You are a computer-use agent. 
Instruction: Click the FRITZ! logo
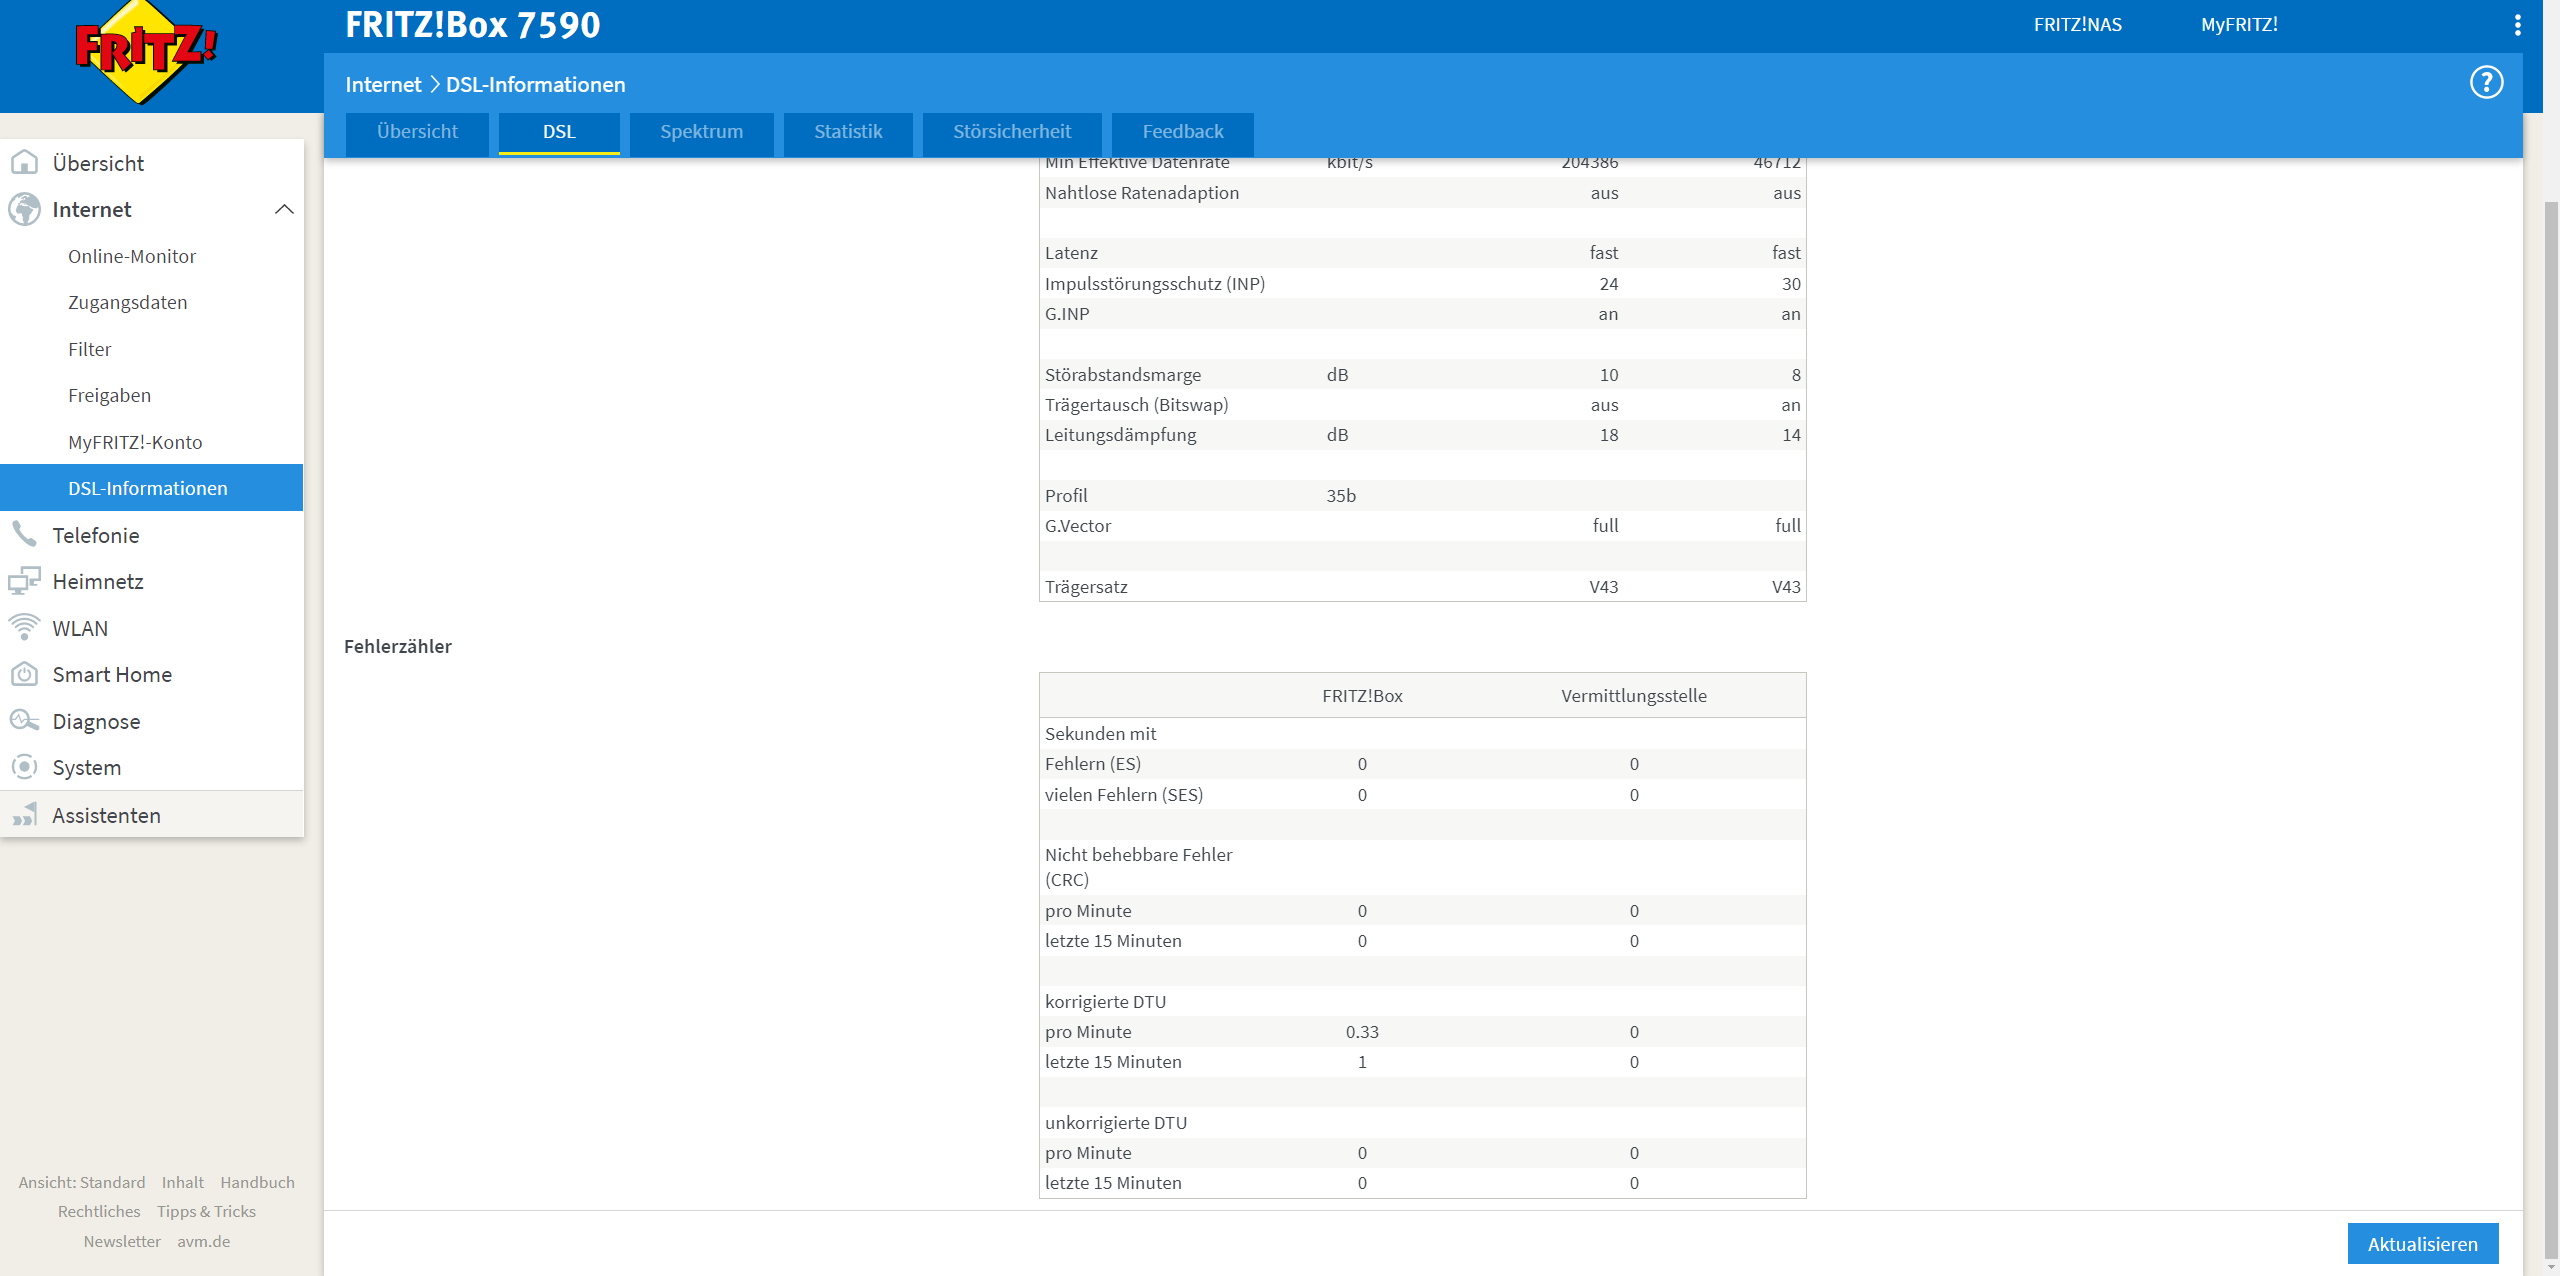click(147, 52)
